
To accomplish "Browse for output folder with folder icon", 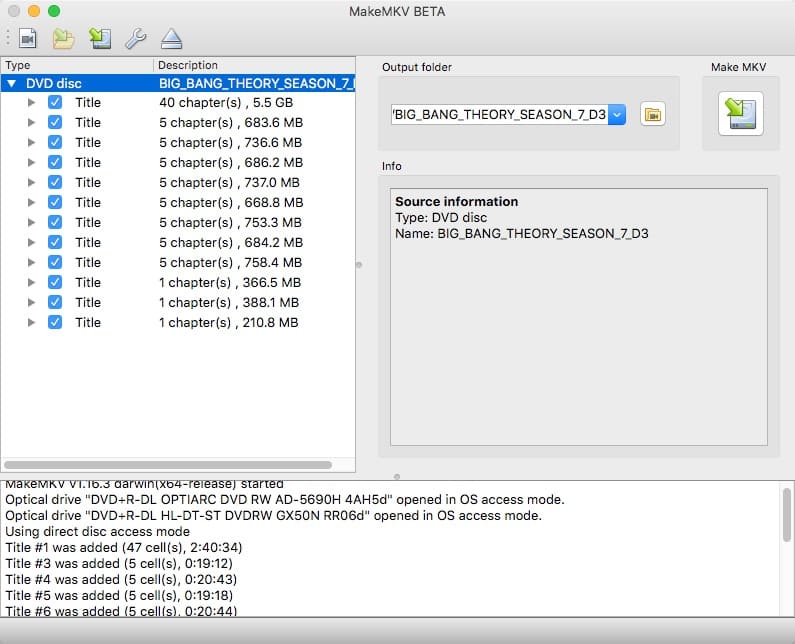I will 652,114.
